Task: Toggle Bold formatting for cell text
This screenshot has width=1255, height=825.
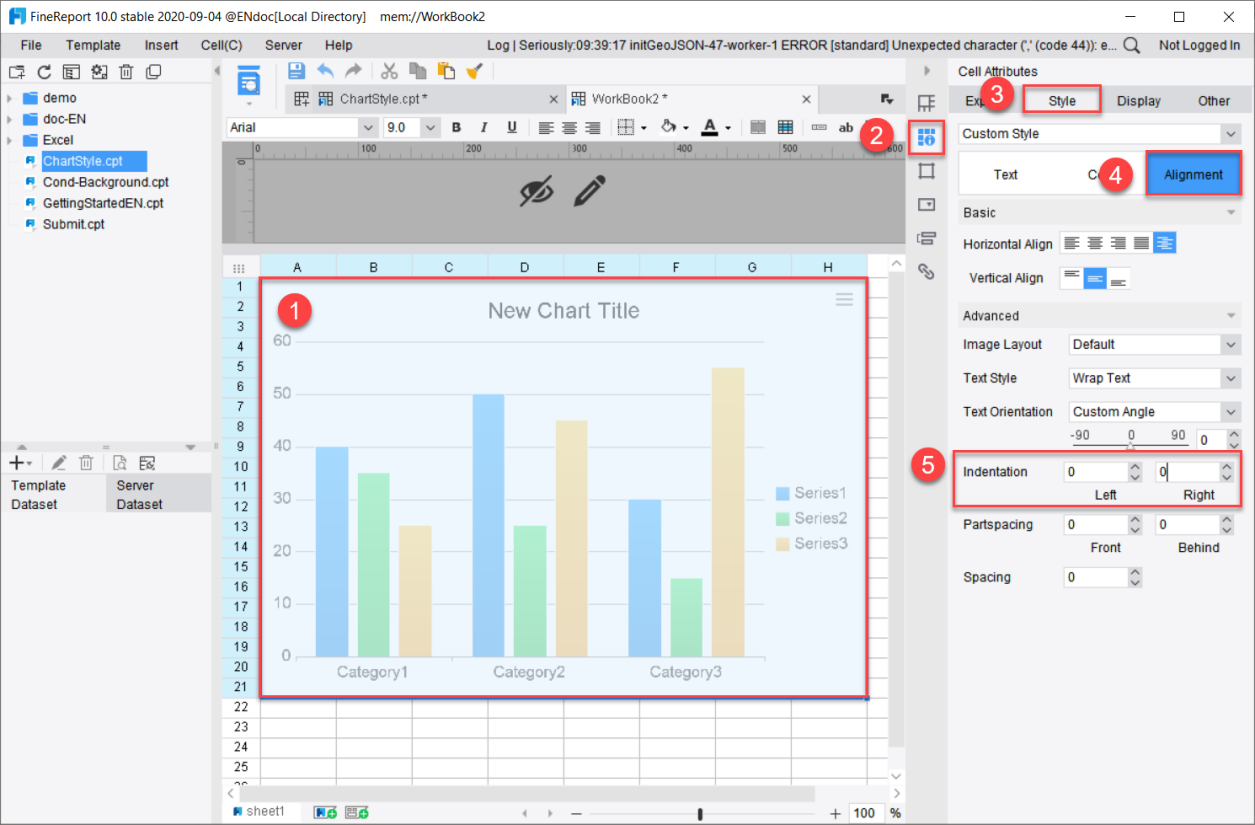Action: point(456,126)
